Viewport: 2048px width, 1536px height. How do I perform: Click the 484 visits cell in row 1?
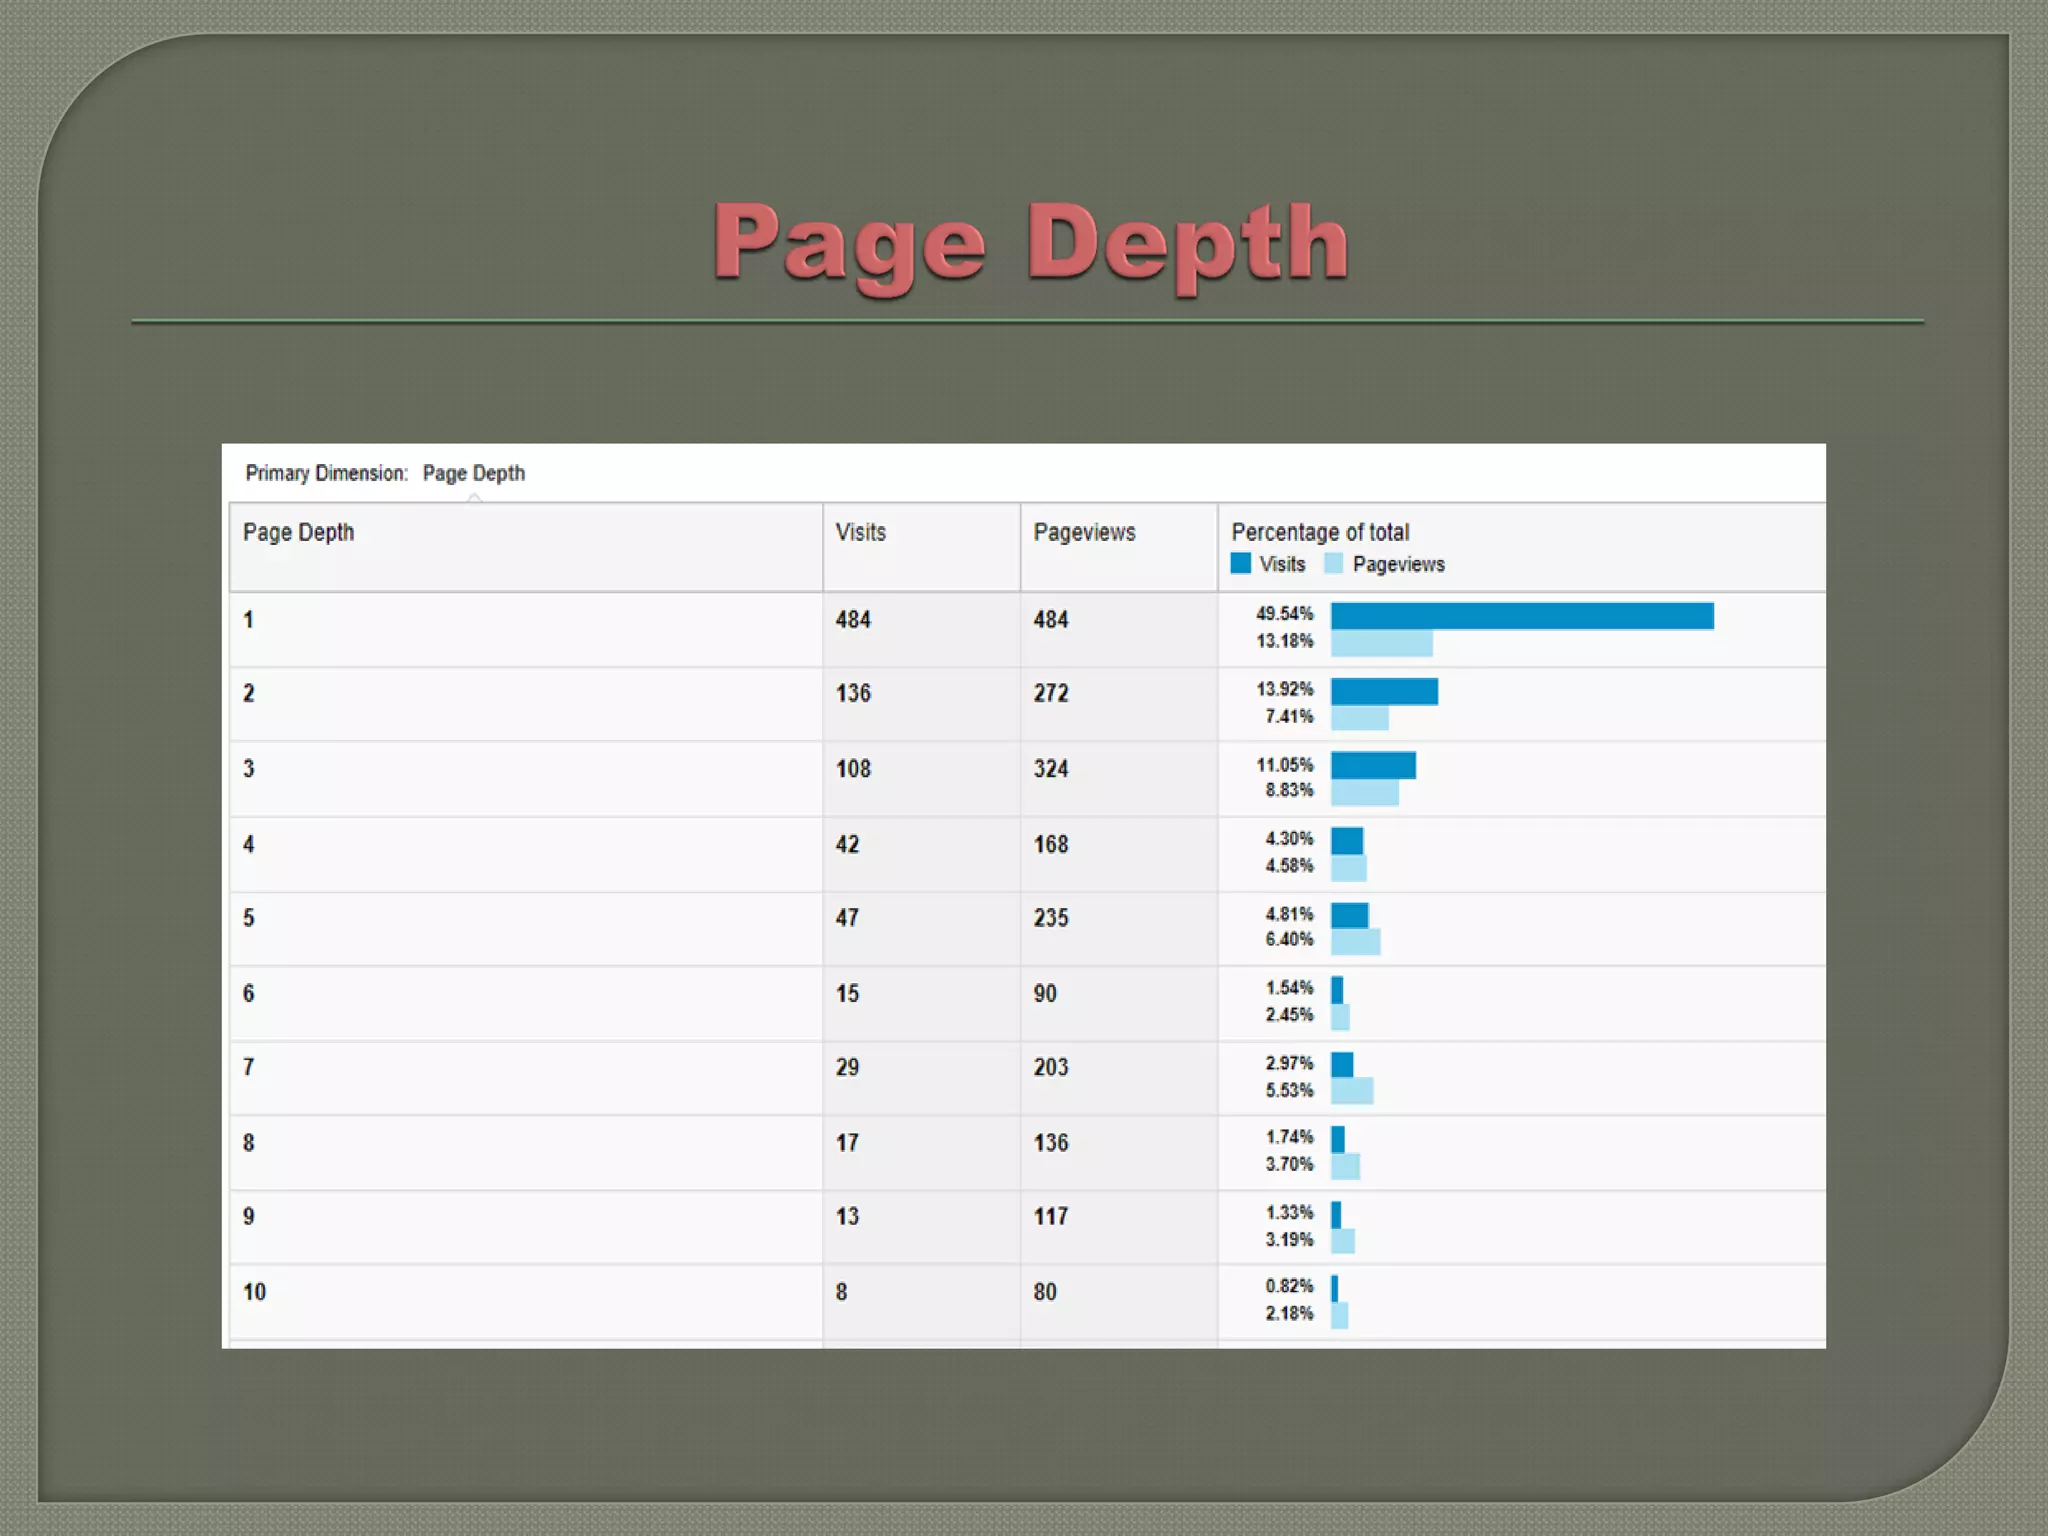pos(853,619)
